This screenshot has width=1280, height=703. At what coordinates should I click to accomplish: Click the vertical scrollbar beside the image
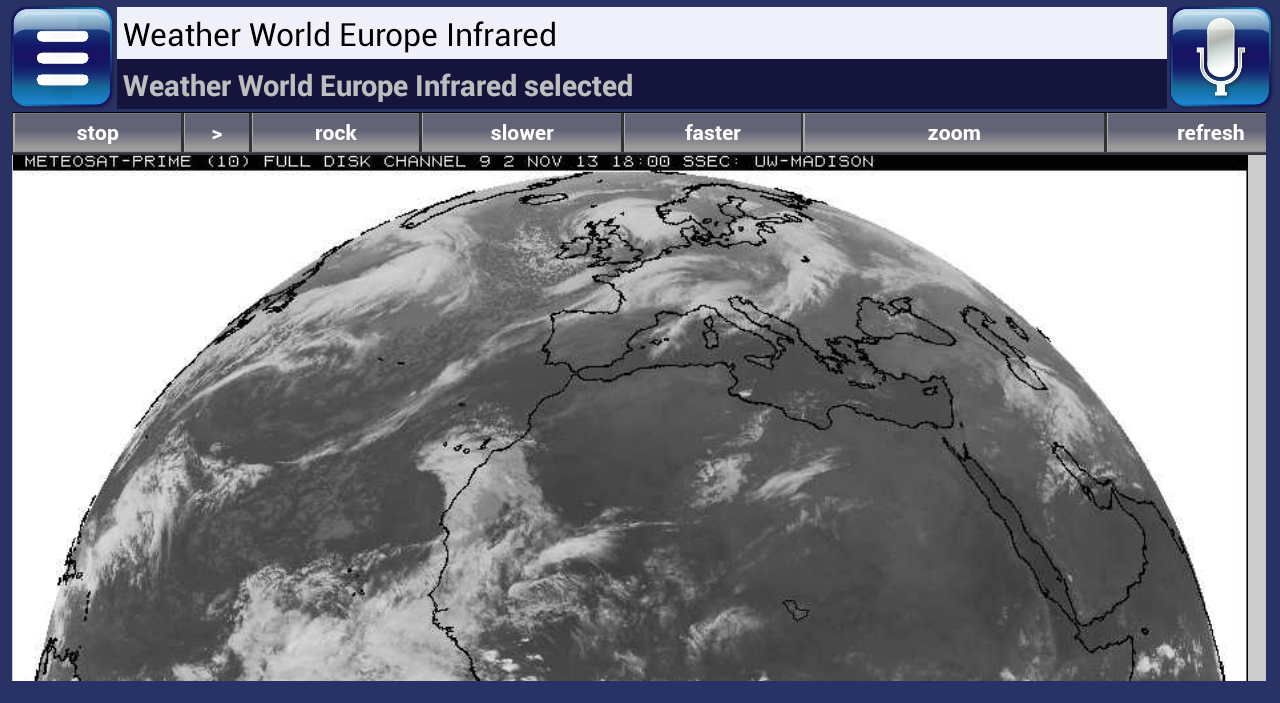point(1256,418)
